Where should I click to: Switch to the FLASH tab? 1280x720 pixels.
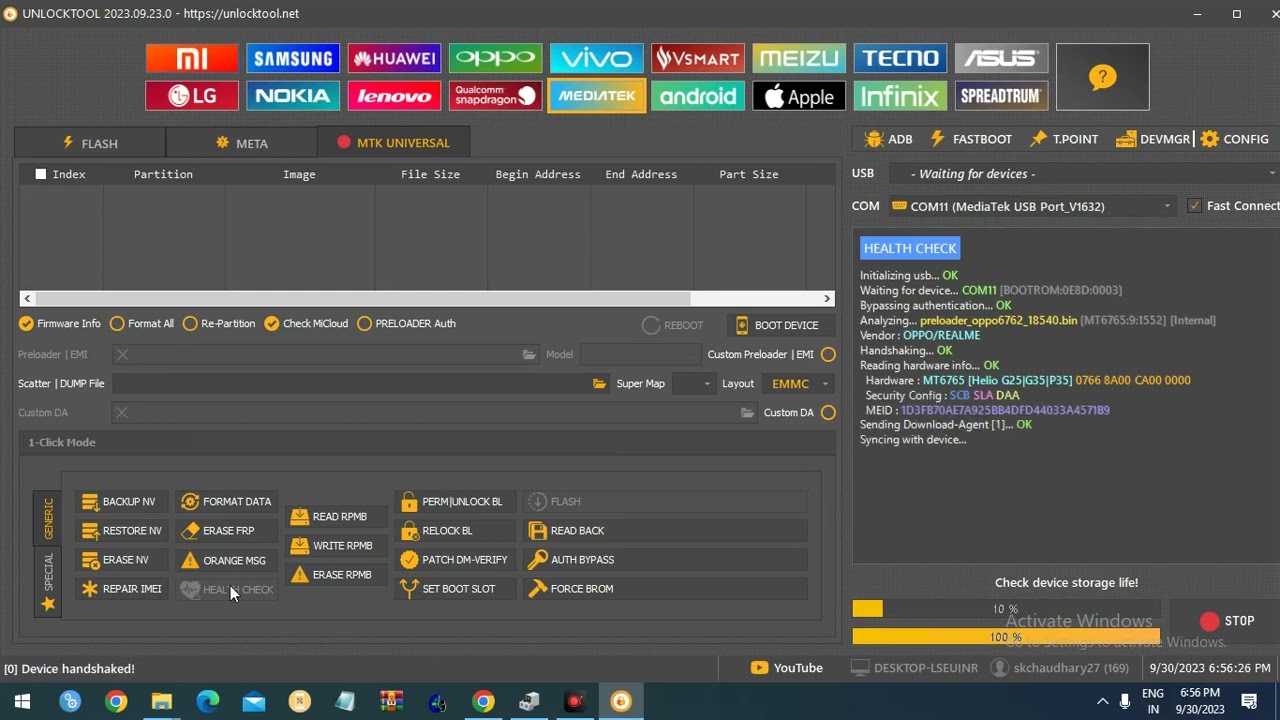click(90, 143)
